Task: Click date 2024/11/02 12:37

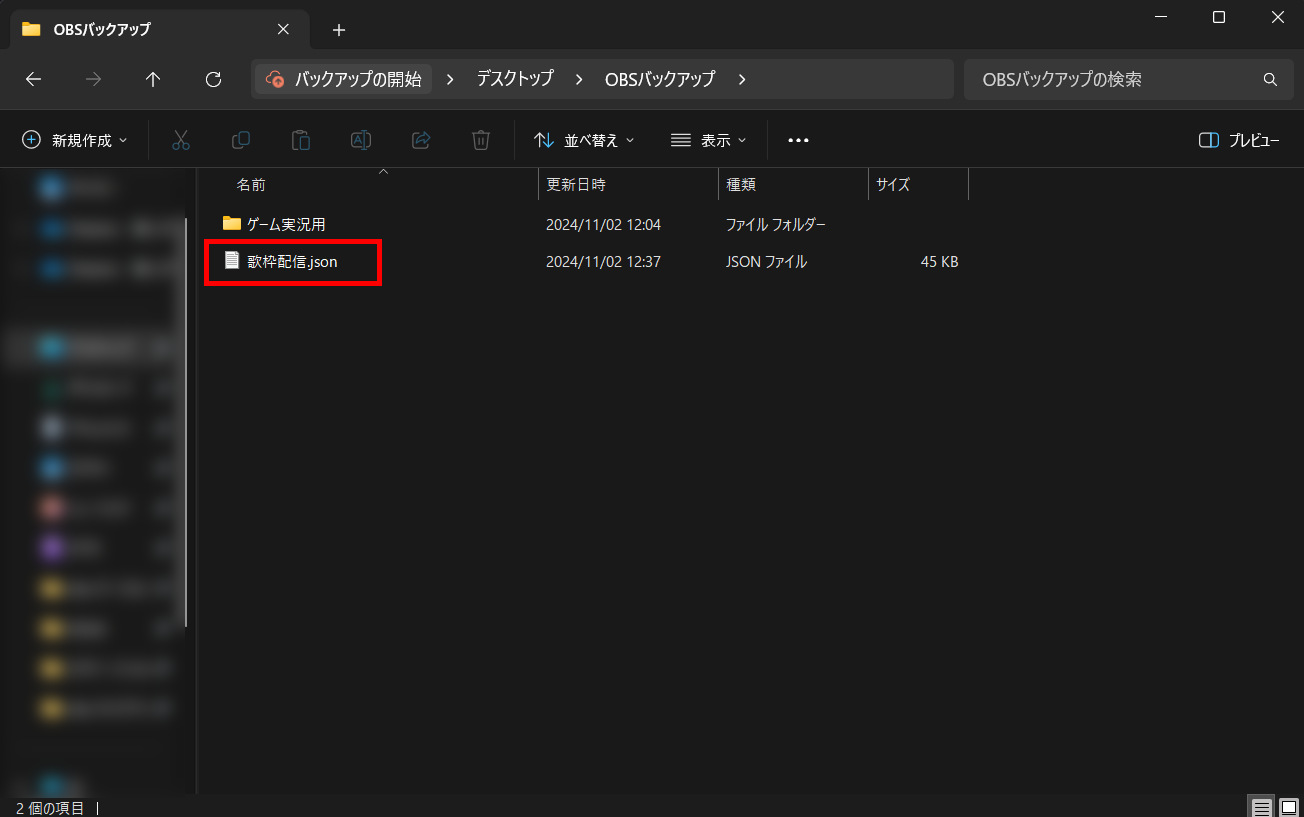Action: click(x=603, y=262)
